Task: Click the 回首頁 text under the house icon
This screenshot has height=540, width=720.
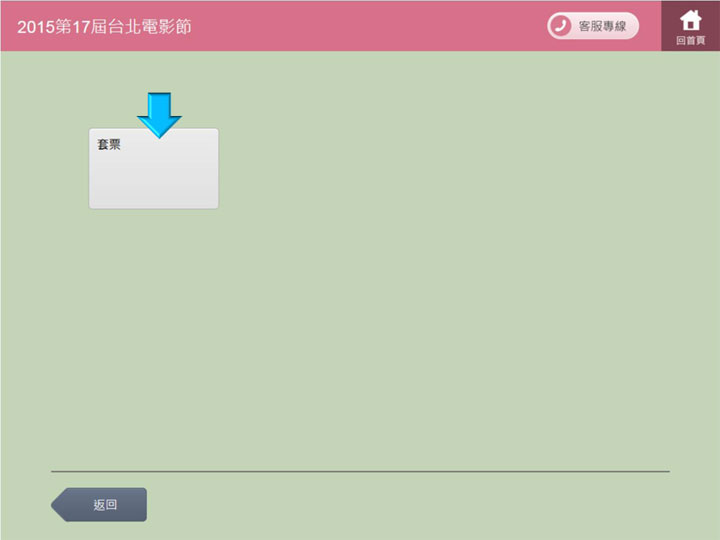Action: [x=690, y=40]
